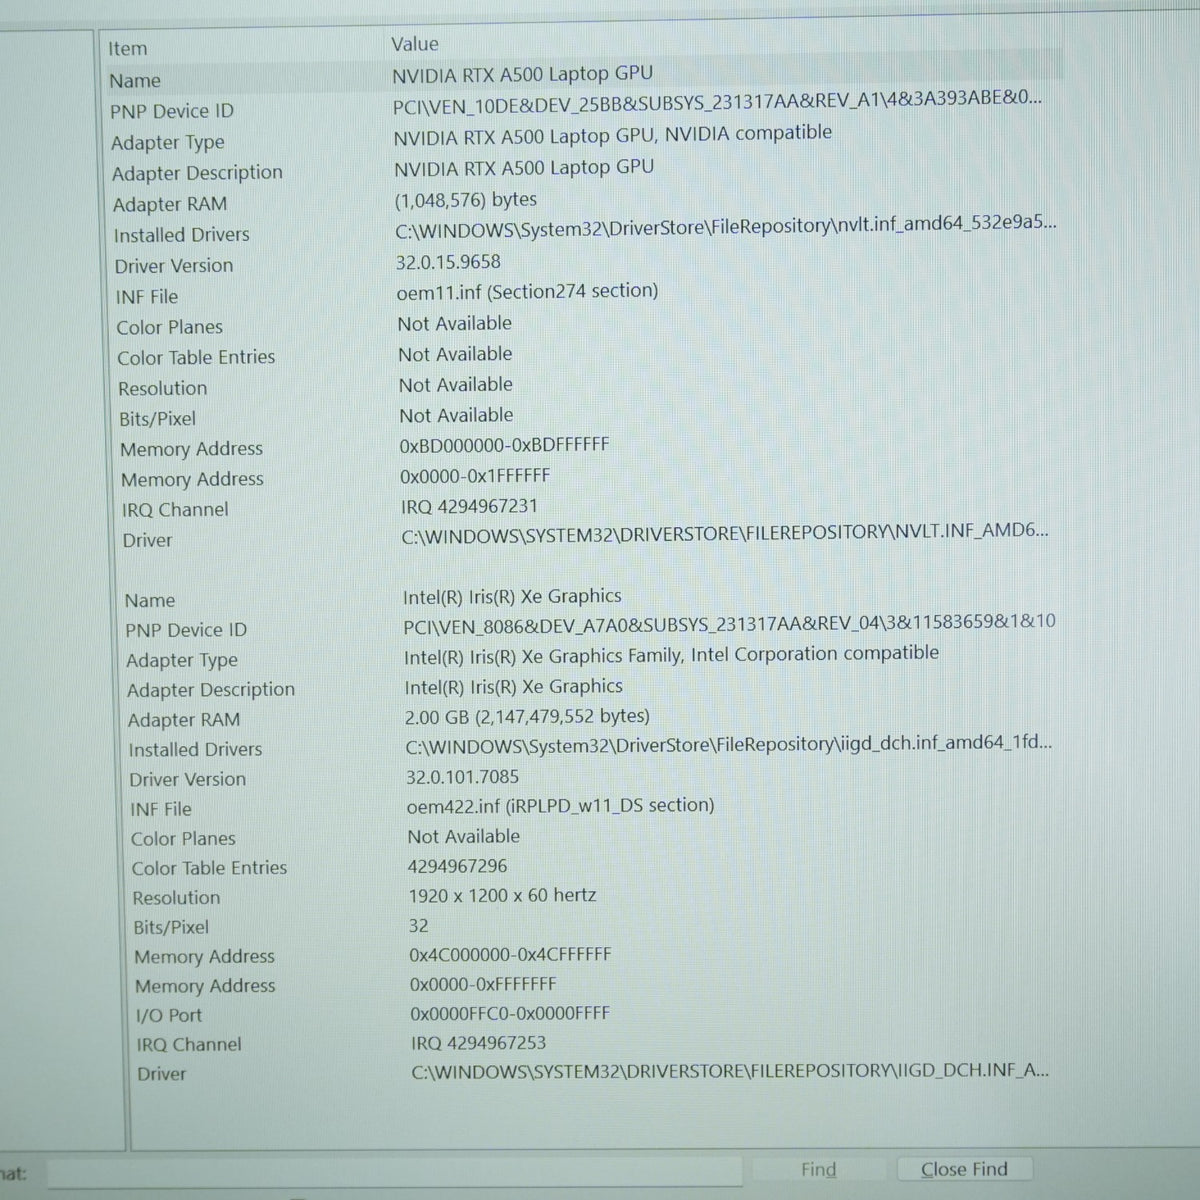Select the Adapter RAM 2.00 GB row

point(594,718)
